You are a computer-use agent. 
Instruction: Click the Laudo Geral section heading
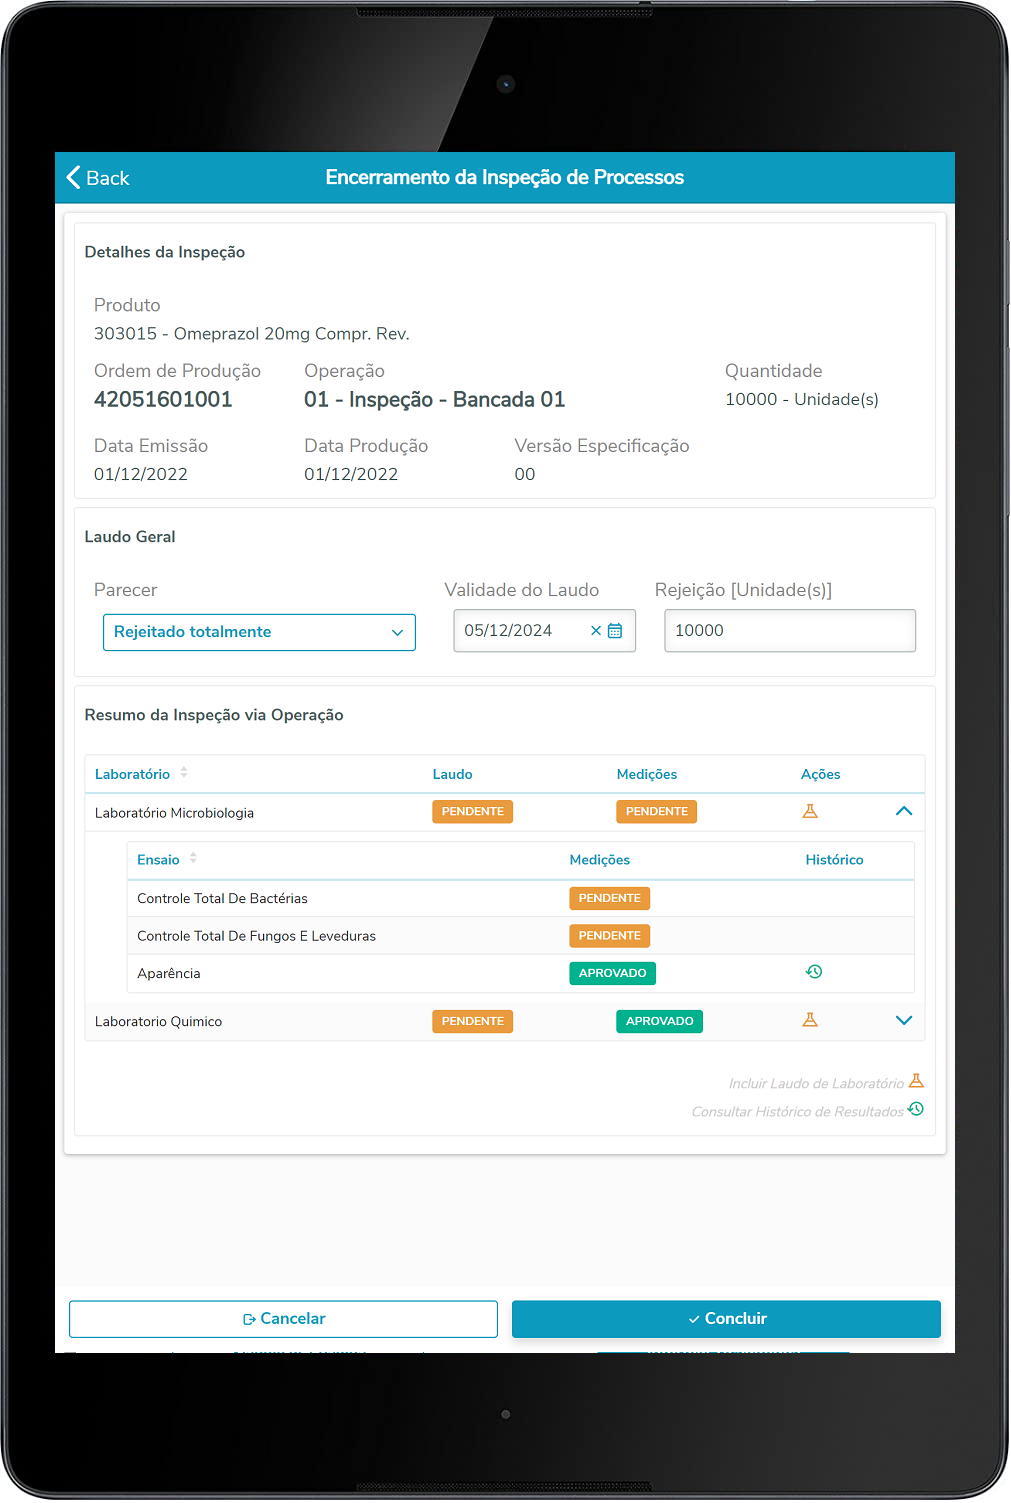tap(130, 537)
